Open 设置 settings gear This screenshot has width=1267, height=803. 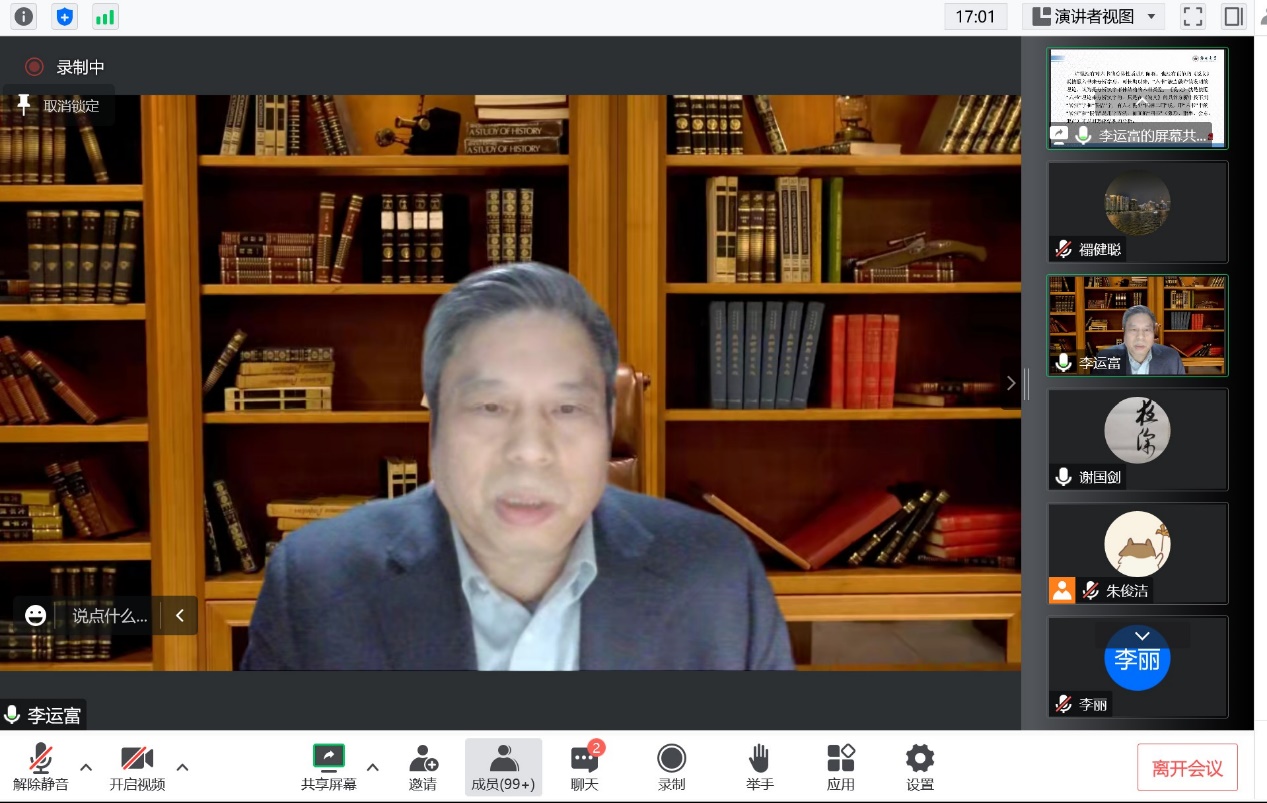pyautogui.click(x=920, y=767)
